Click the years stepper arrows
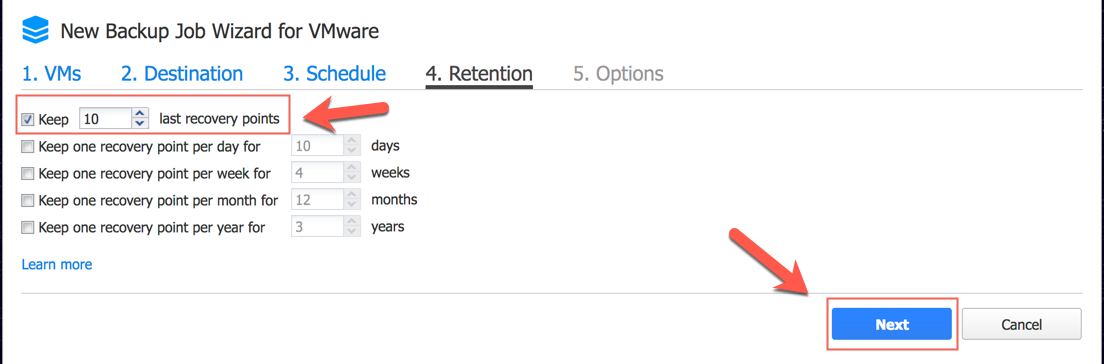 (x=352, y=227)
